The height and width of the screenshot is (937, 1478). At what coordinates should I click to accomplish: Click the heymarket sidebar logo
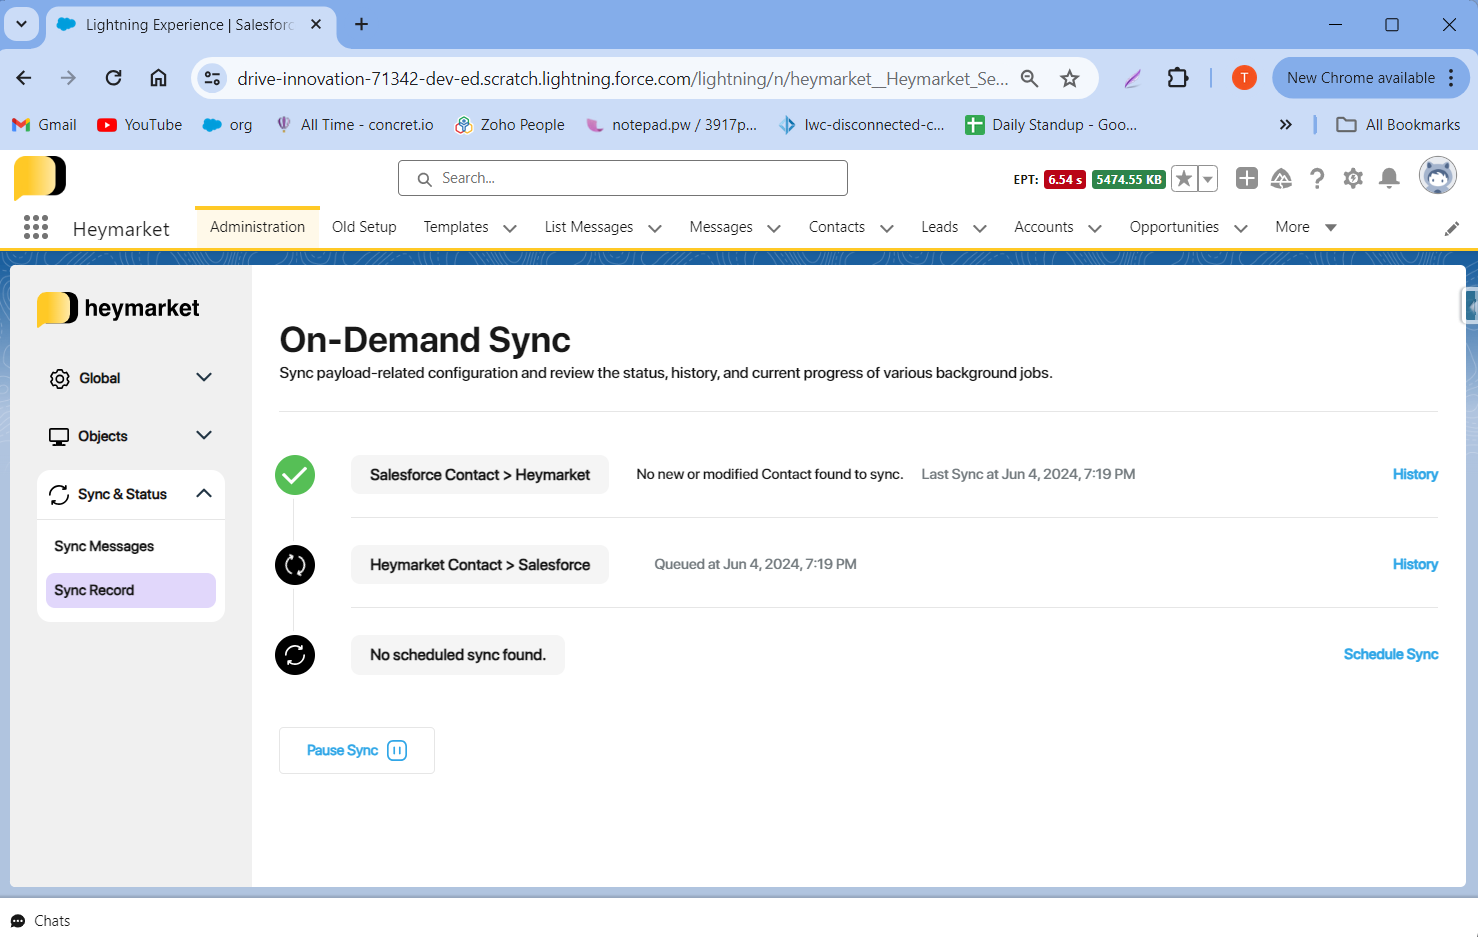click(118, 309)
